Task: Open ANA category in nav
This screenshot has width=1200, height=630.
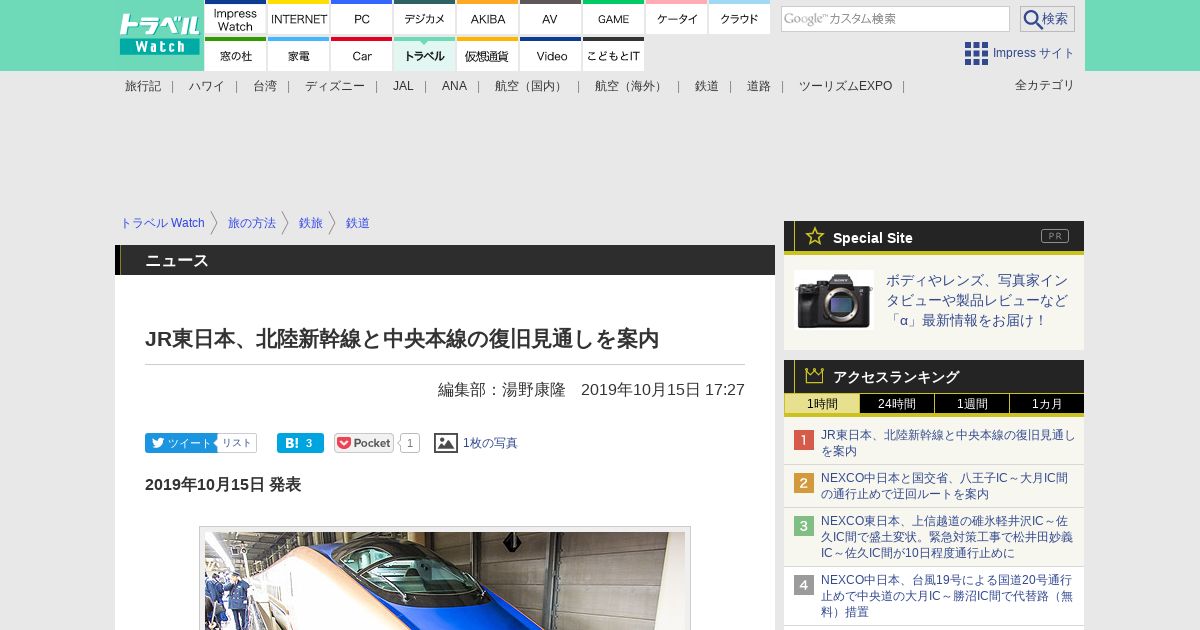Action: pos(454,86)
